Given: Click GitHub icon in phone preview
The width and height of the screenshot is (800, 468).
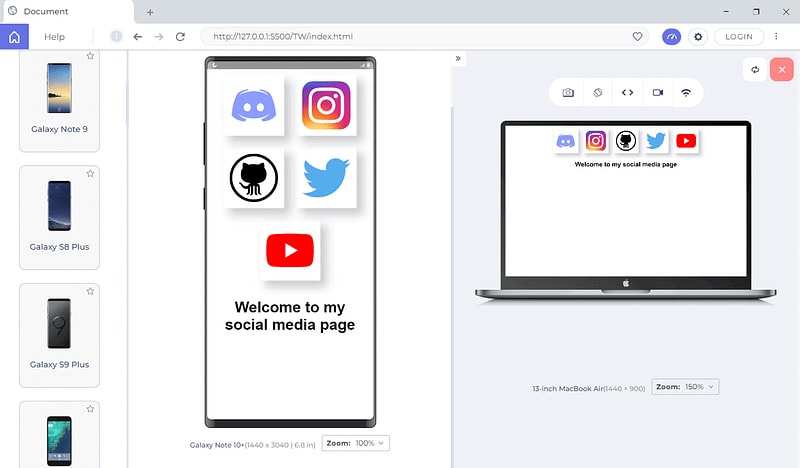Looking at the screenshot, I should click(254, 178).
